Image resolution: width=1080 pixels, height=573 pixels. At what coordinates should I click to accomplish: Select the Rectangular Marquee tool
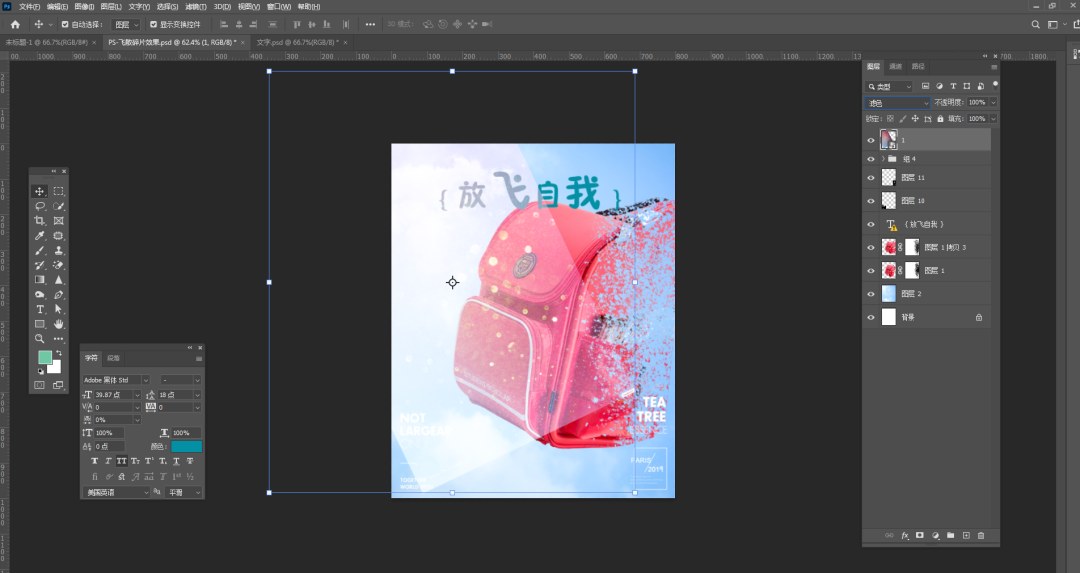click(59, 191)
